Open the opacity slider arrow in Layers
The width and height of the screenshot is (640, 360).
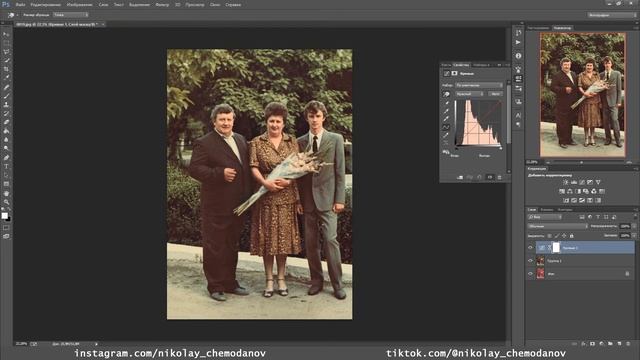click(634, 226)
